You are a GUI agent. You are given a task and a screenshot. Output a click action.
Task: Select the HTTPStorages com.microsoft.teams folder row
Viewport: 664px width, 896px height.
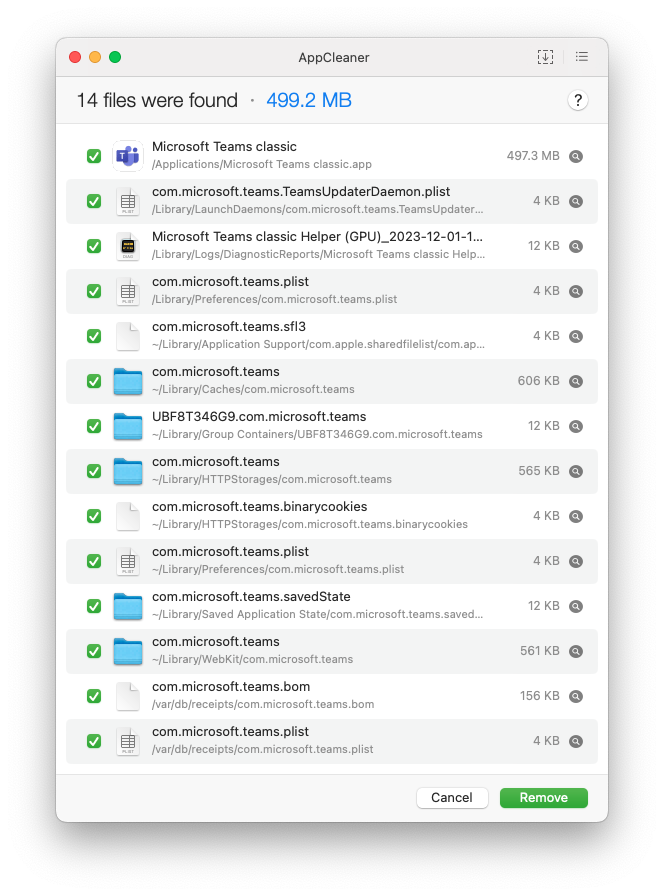pyautogui.click(x=332, y=471)
